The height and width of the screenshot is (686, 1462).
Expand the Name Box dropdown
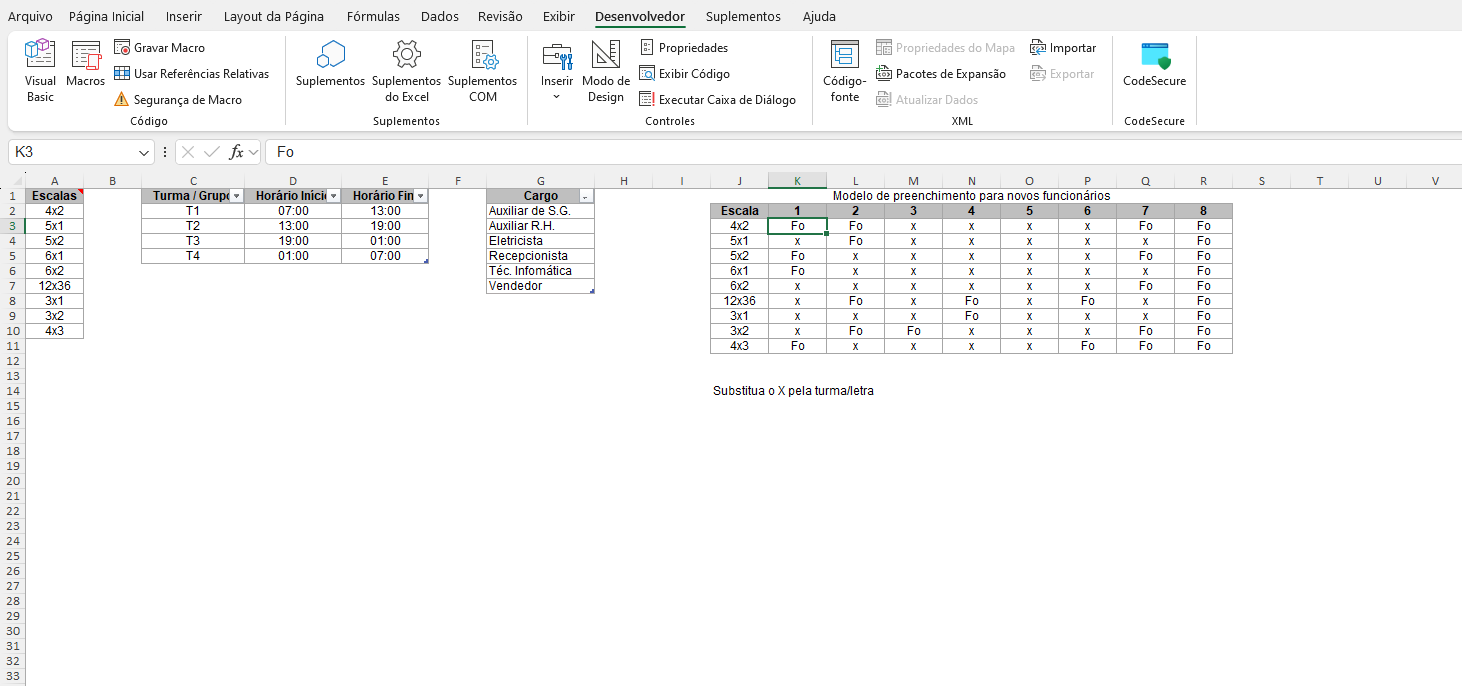tap(145, 152)
